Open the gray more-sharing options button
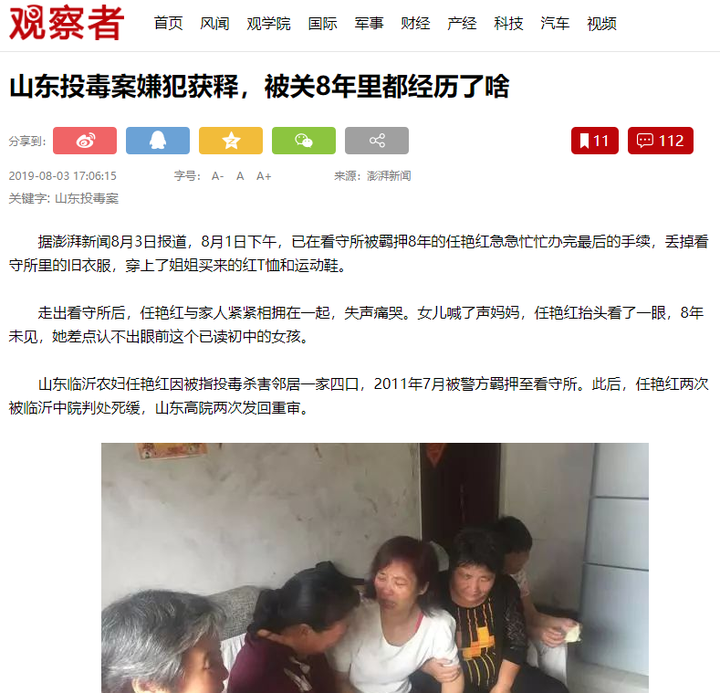 tap(377, 141)
